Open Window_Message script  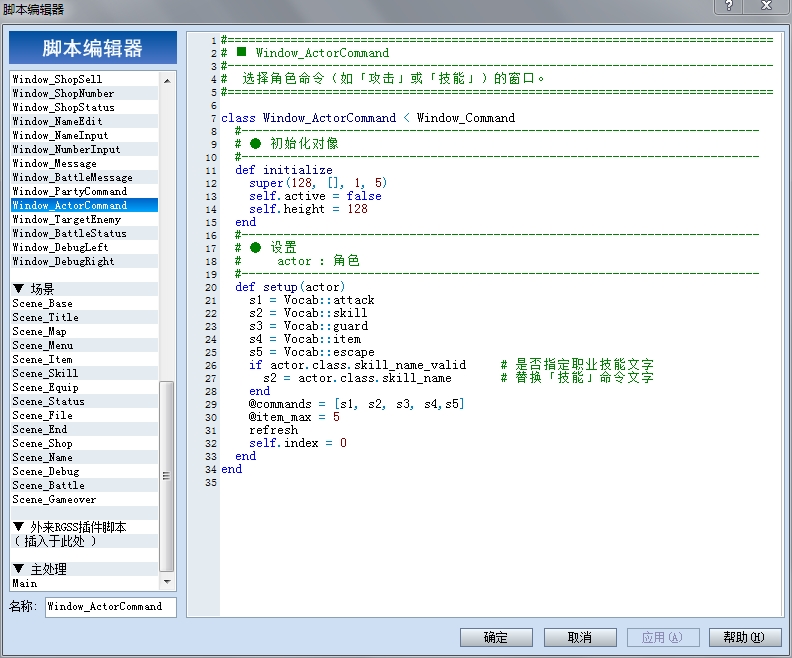point(84,163)
